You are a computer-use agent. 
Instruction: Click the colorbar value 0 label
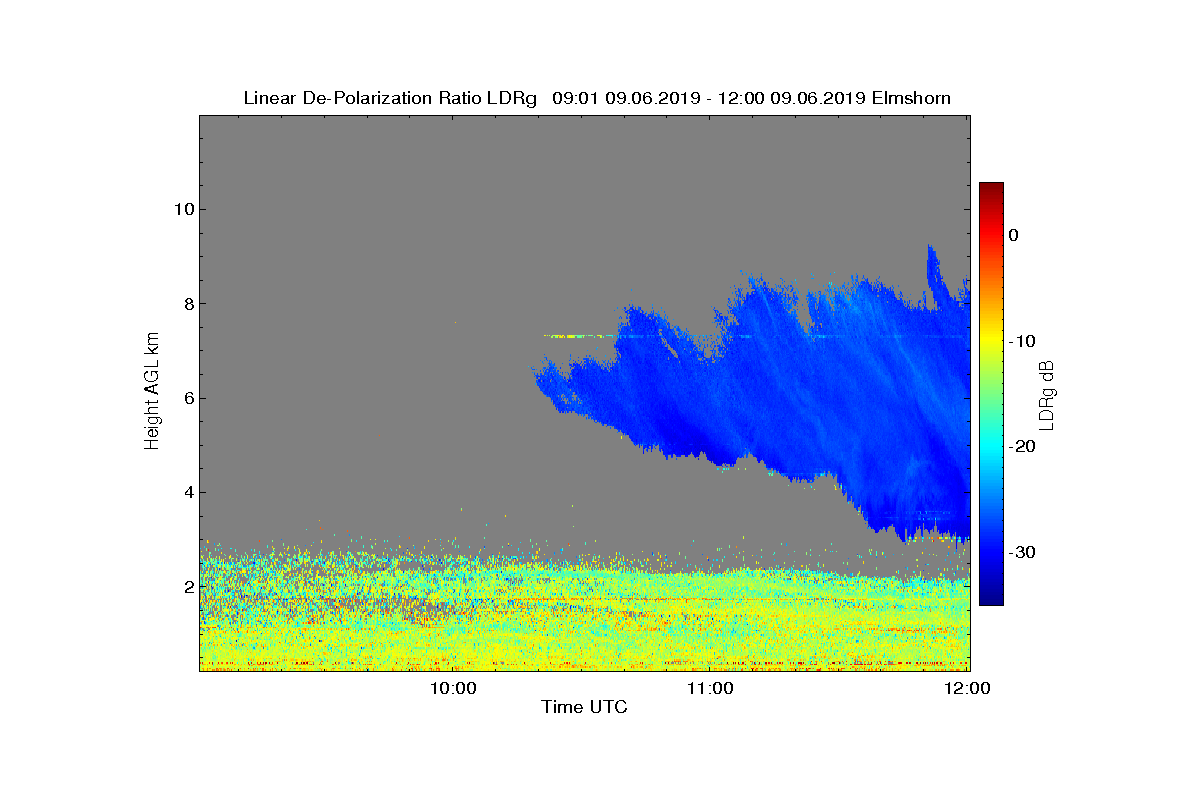click(x=1013, y=235)
